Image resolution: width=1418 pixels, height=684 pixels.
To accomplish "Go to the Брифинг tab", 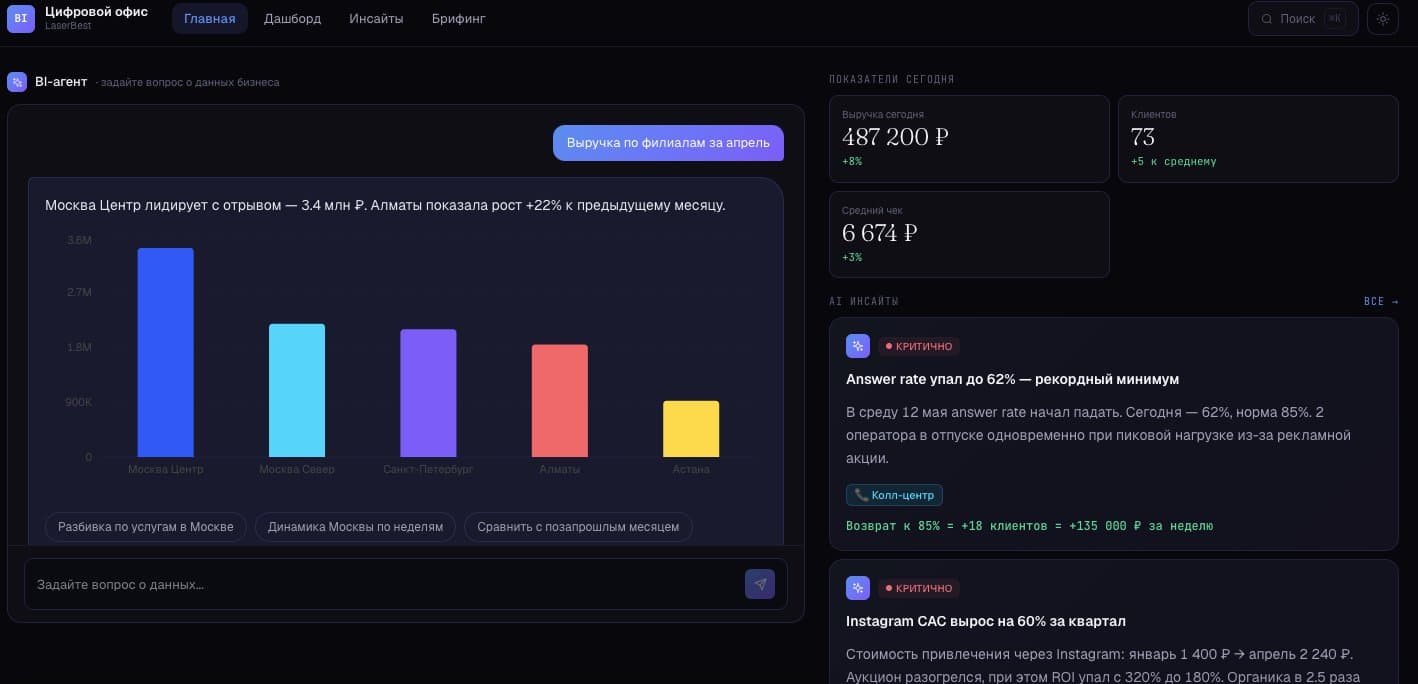I will 459,19.
